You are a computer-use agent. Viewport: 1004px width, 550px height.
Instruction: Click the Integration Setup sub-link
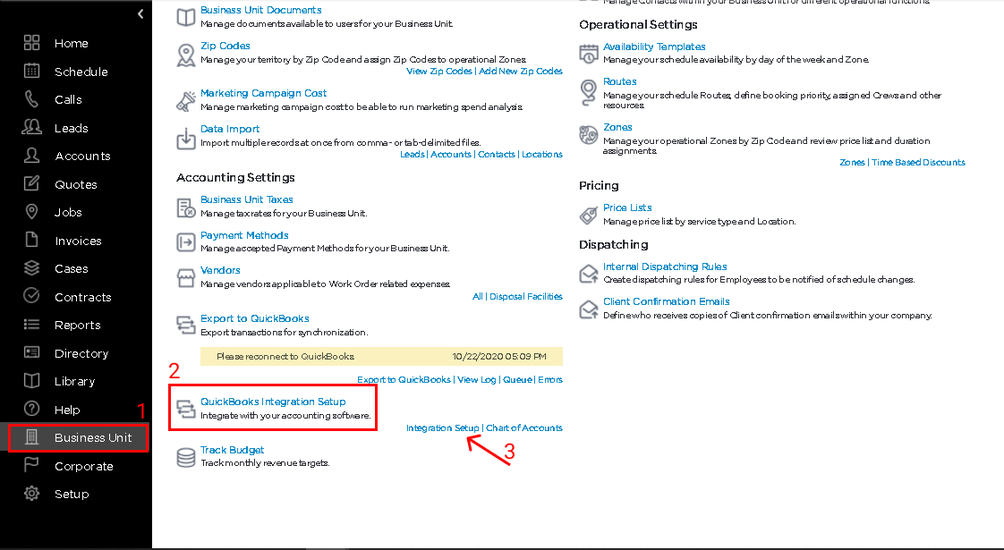[442, 428]
